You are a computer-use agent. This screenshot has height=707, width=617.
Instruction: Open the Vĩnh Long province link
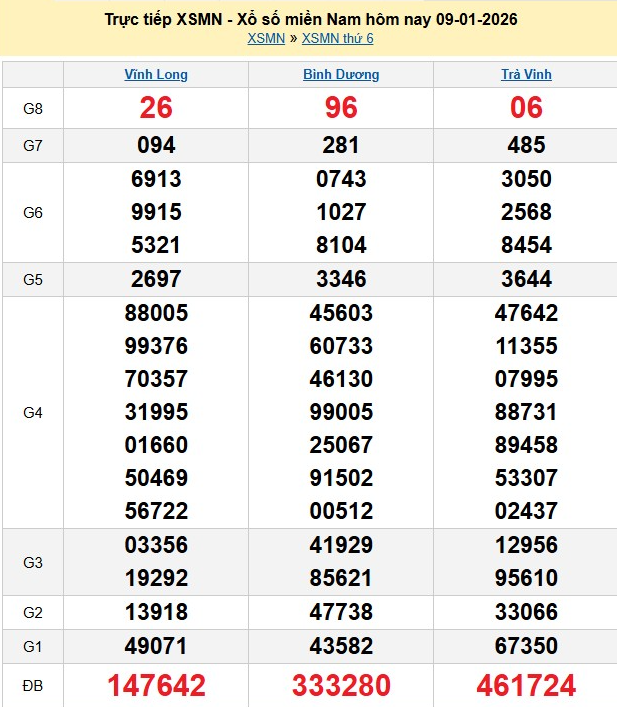(x=156, y=75)
